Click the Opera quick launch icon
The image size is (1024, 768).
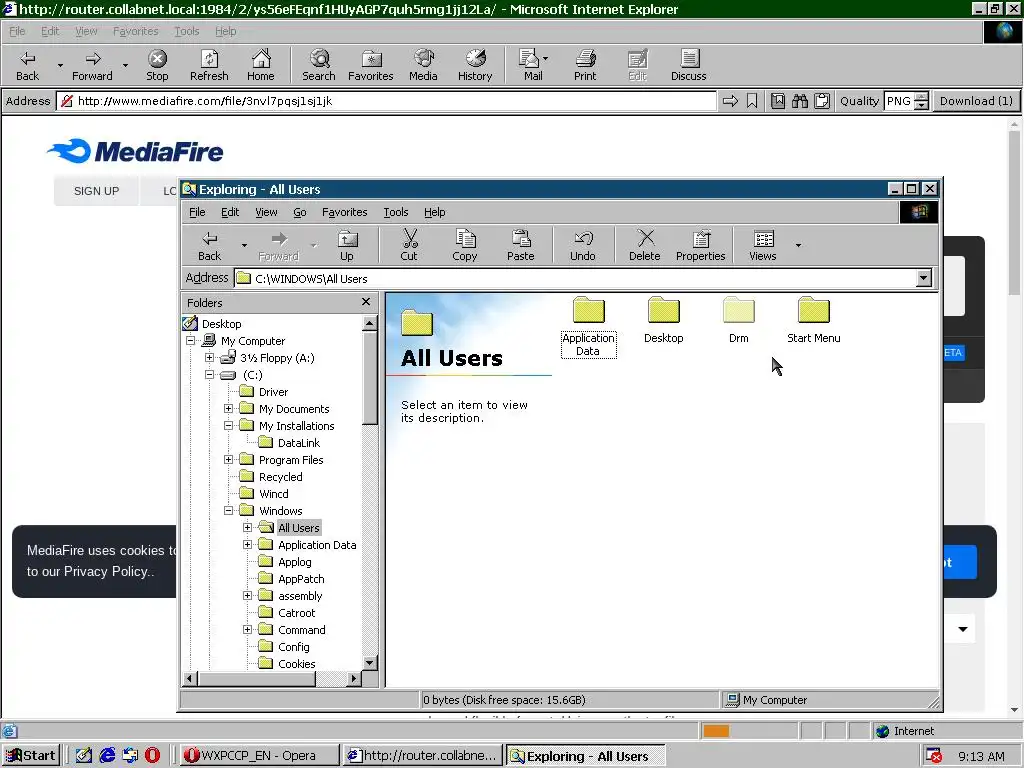tap(152, 756)
